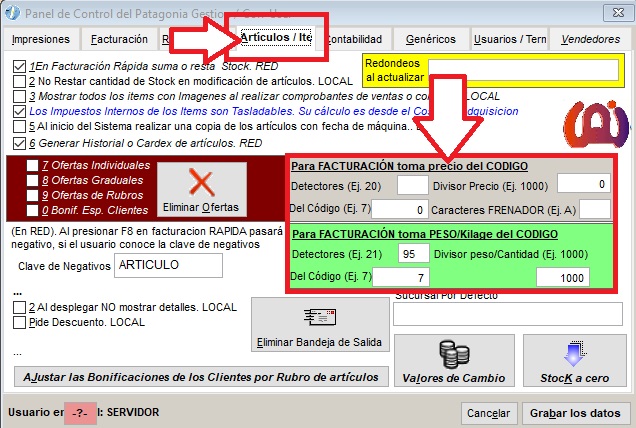
Task: Click the envelope icon Eliminar Bandeja de Salida
Action: pos(320,324)
